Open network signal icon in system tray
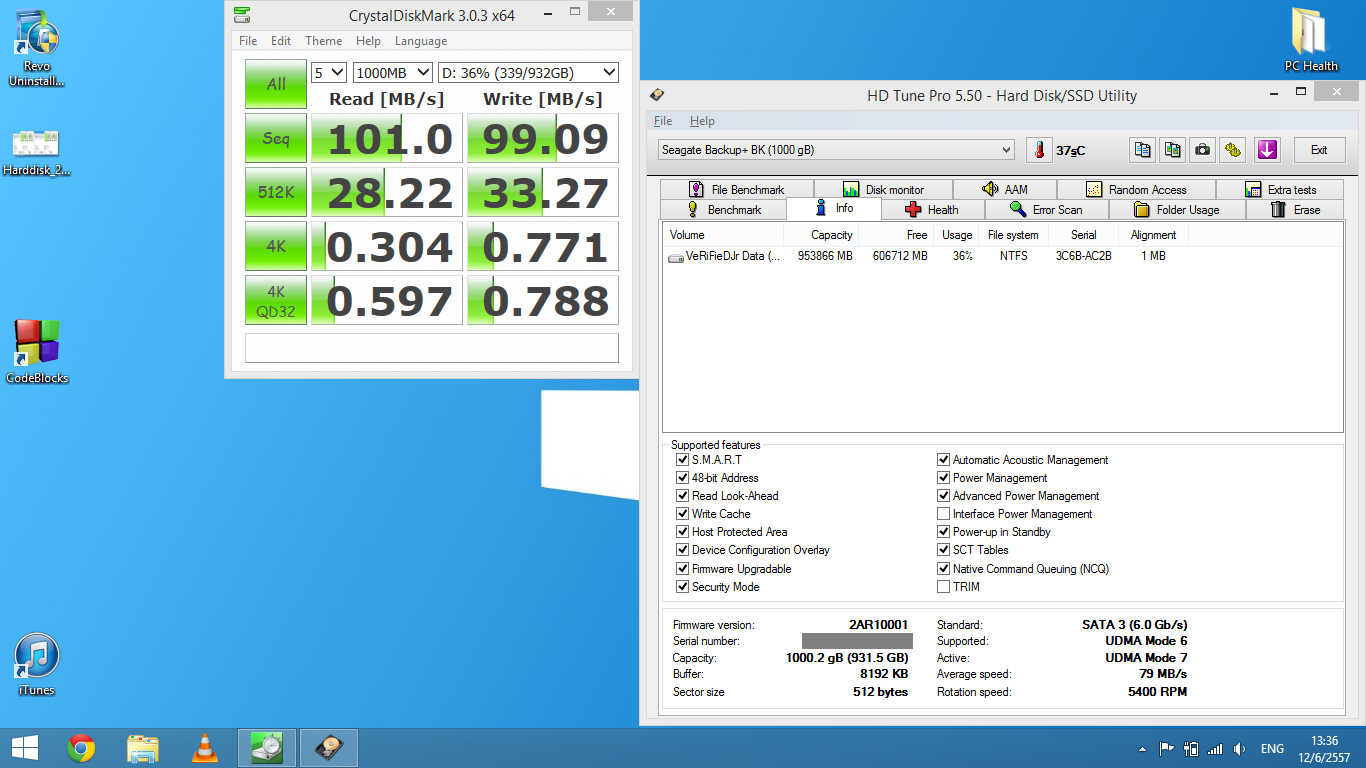 pyautogui.click(x=1215, y=748)
